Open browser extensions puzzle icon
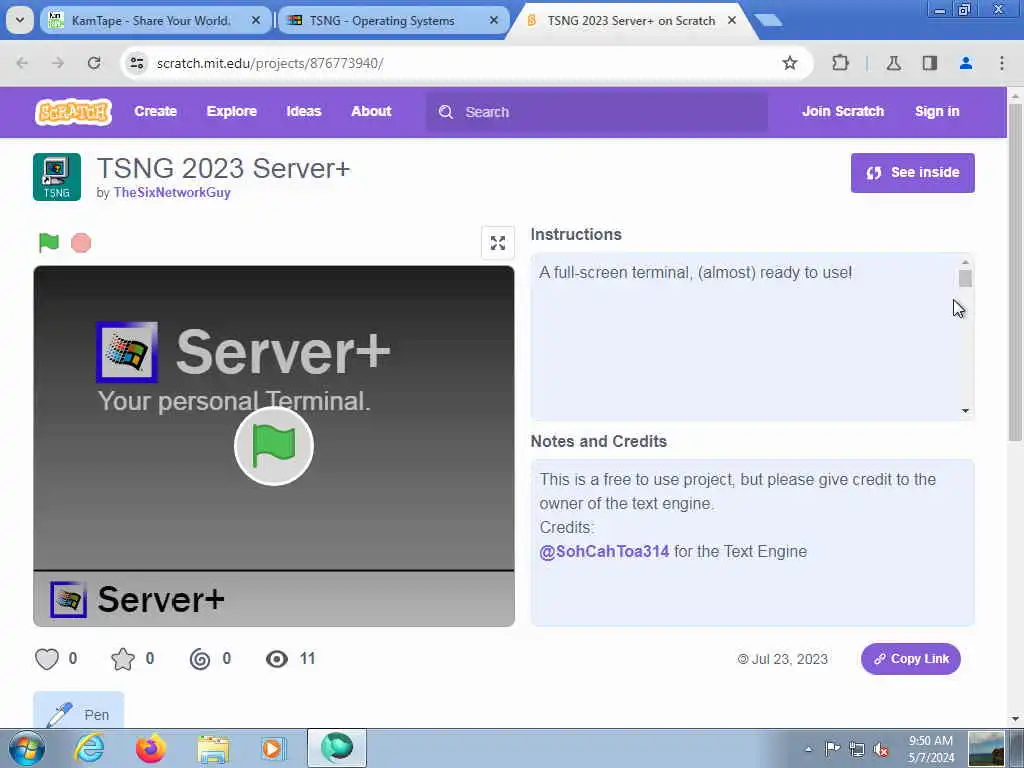The image size is (1024, 768). [x=840, y=63]
